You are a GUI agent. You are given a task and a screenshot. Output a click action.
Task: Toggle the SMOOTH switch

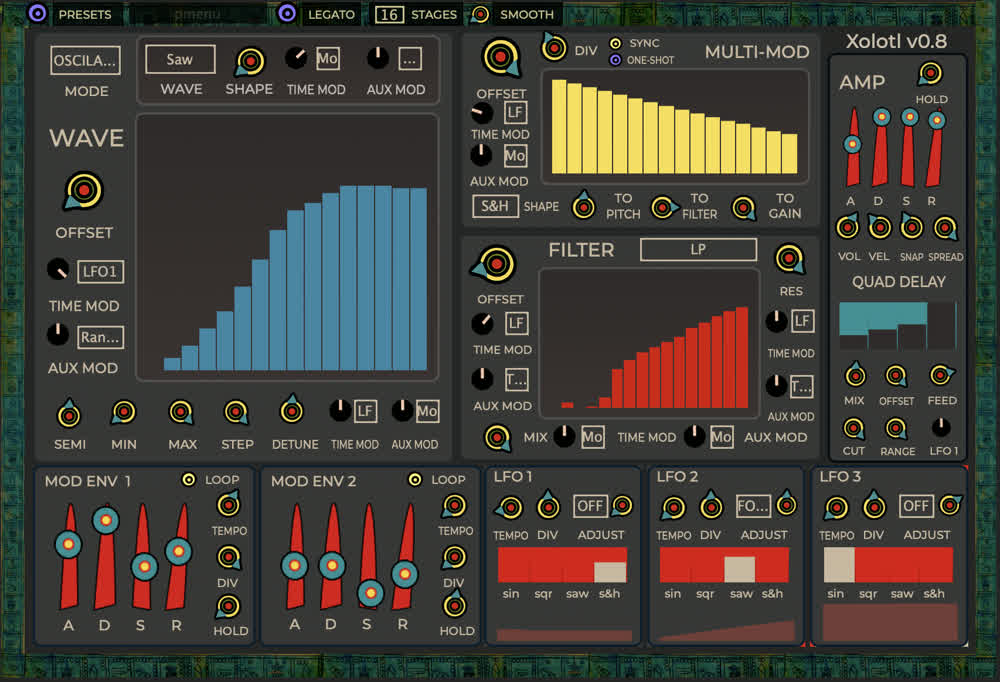480,14
